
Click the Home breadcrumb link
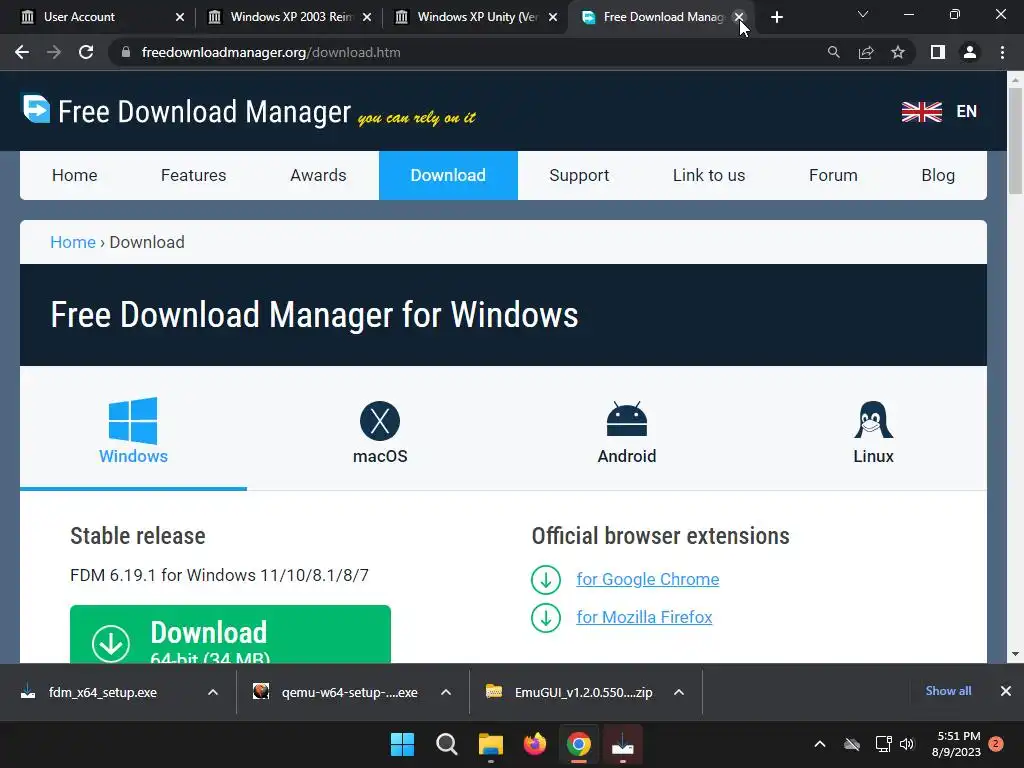click(x=72, y=242)
